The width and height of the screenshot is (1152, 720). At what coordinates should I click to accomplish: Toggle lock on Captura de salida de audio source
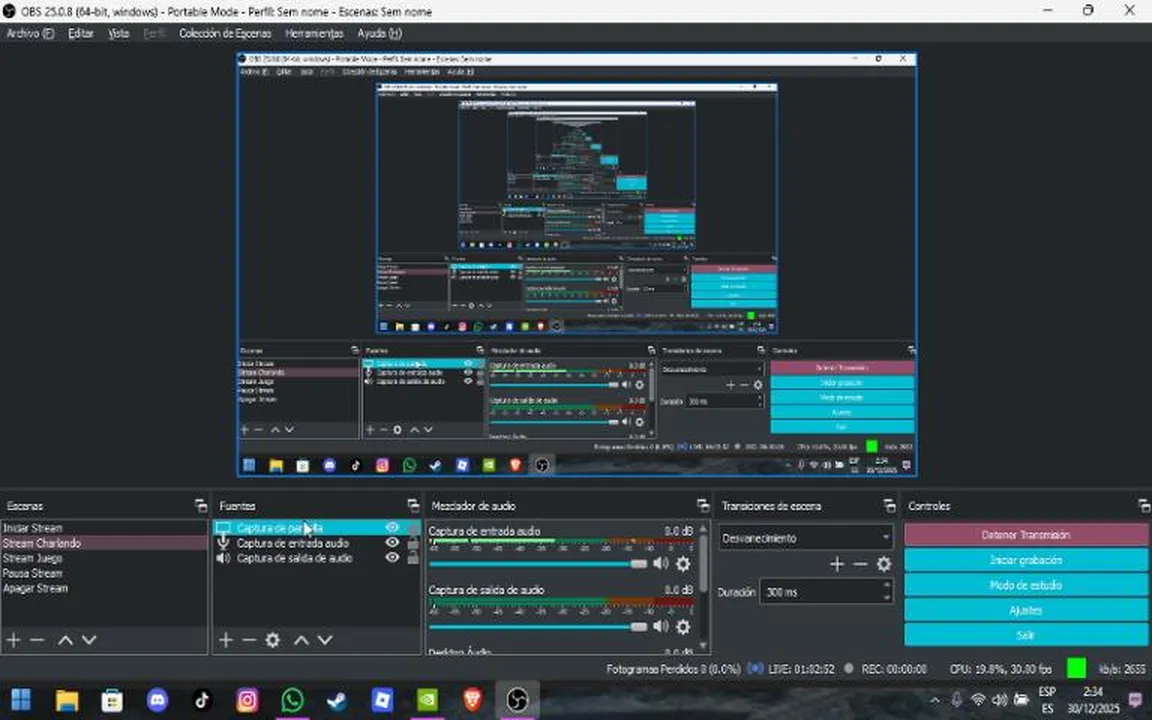pyautogui.click(x=413, y=558)
